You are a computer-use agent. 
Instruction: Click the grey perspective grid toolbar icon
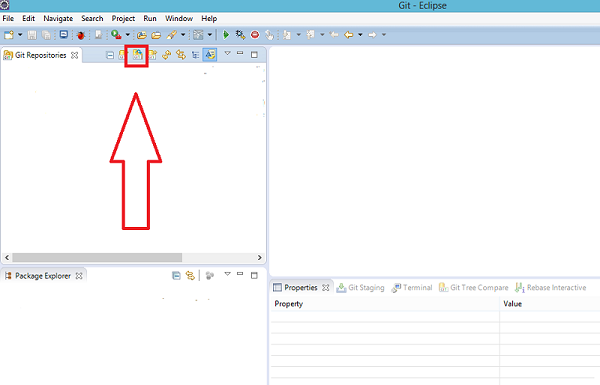coord(198,35)
